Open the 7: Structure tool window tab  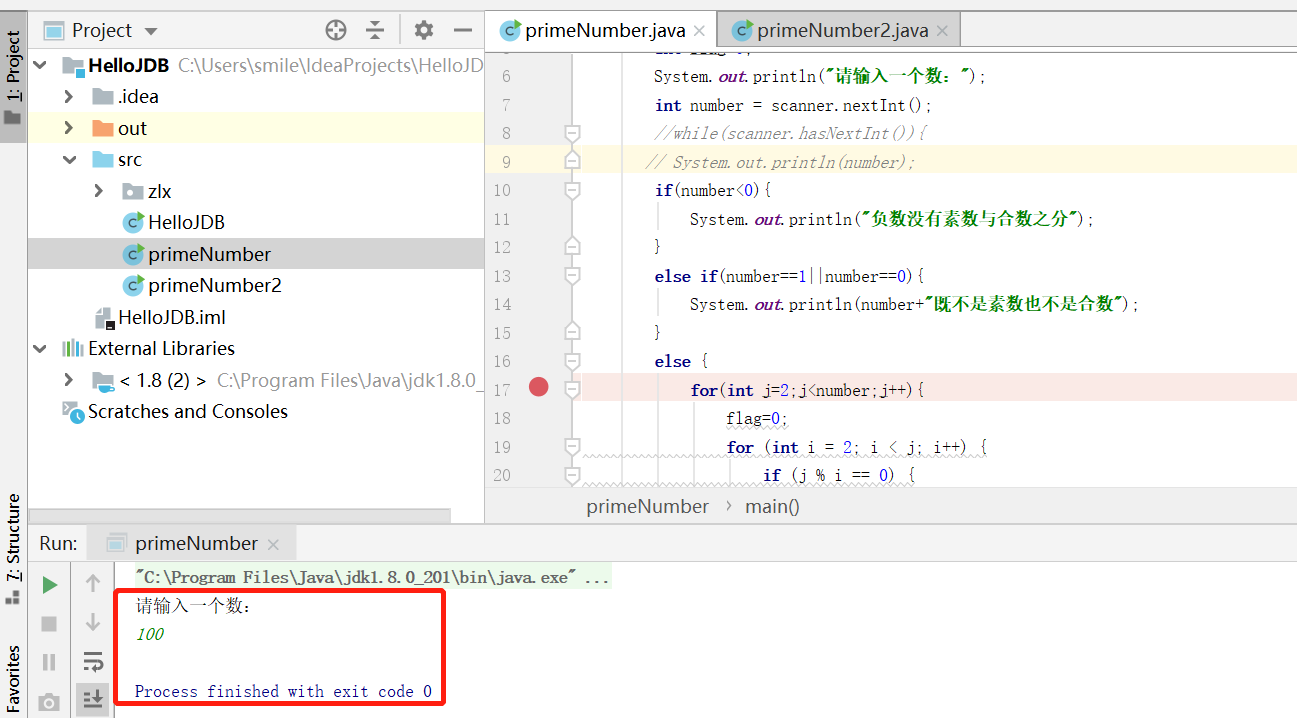(13, 548)
